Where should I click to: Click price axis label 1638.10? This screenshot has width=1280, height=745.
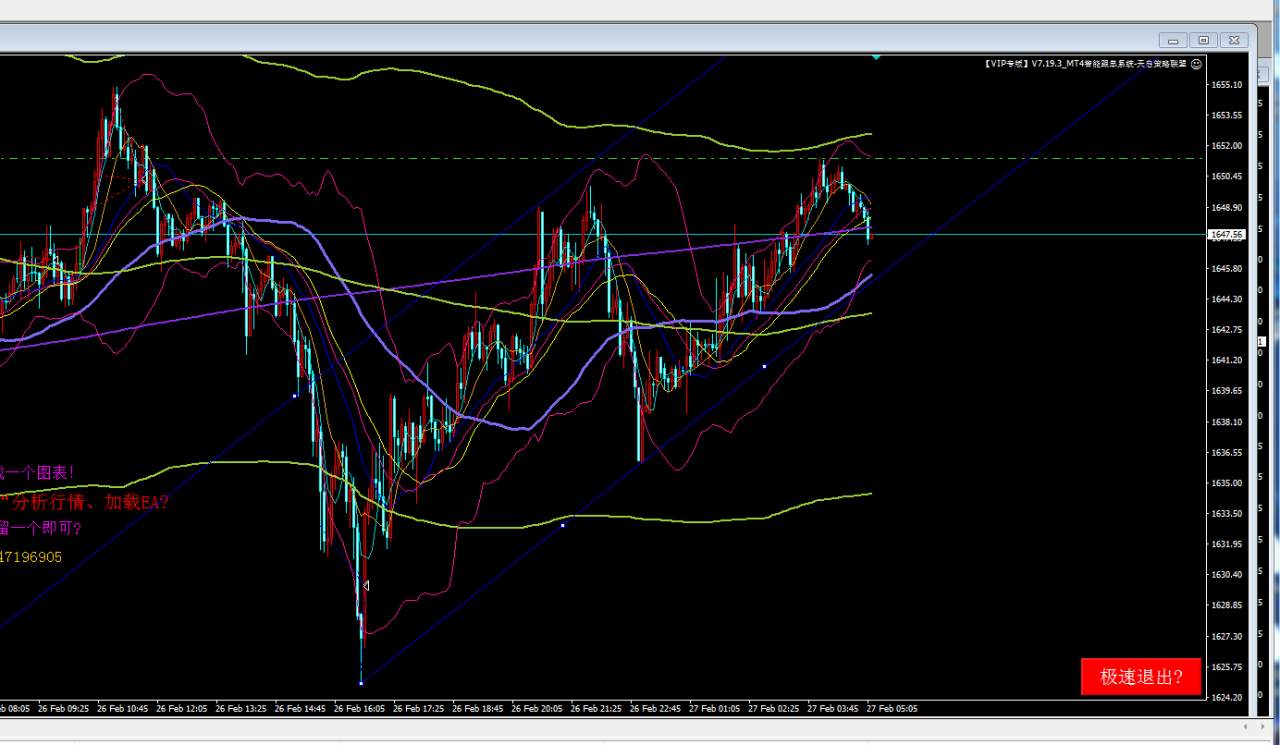coord(1226,421)
